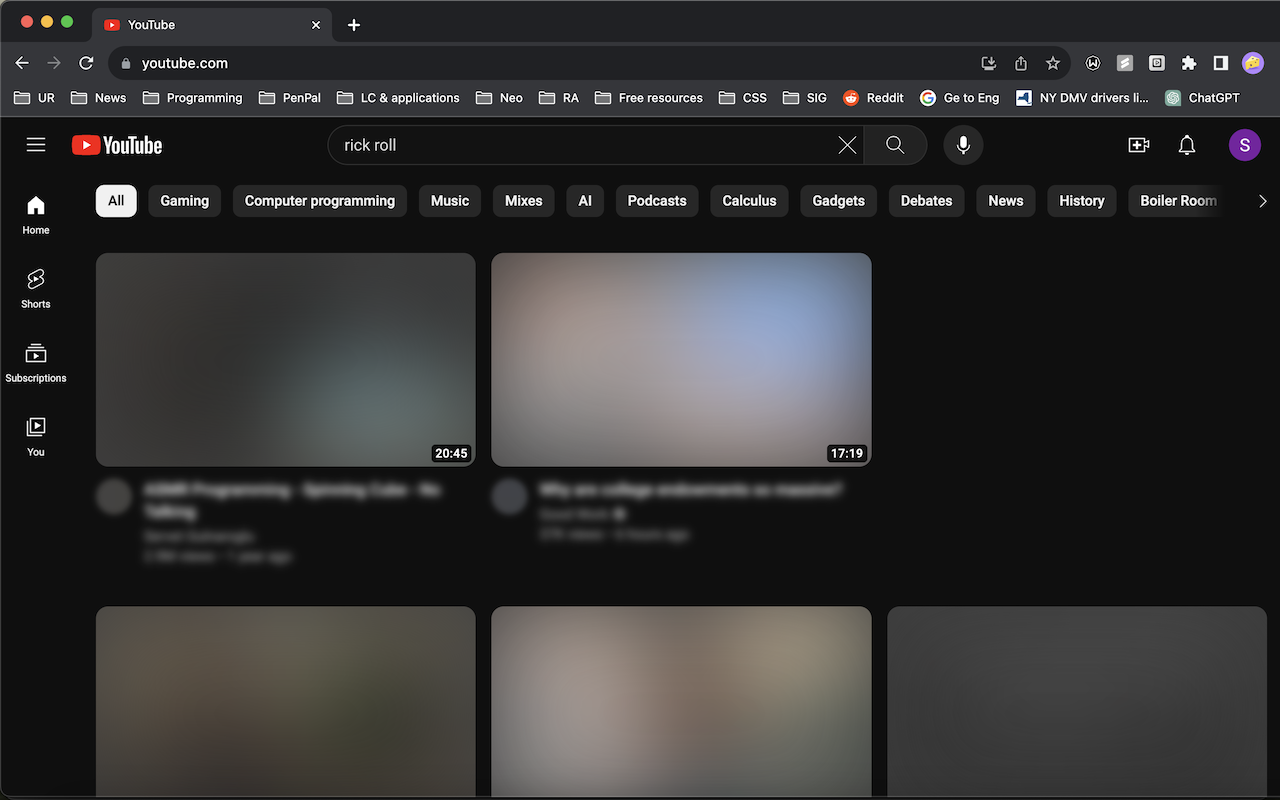Open the Reddit bookmark
The image size is (1280, 800).
(x=873, y=98)
